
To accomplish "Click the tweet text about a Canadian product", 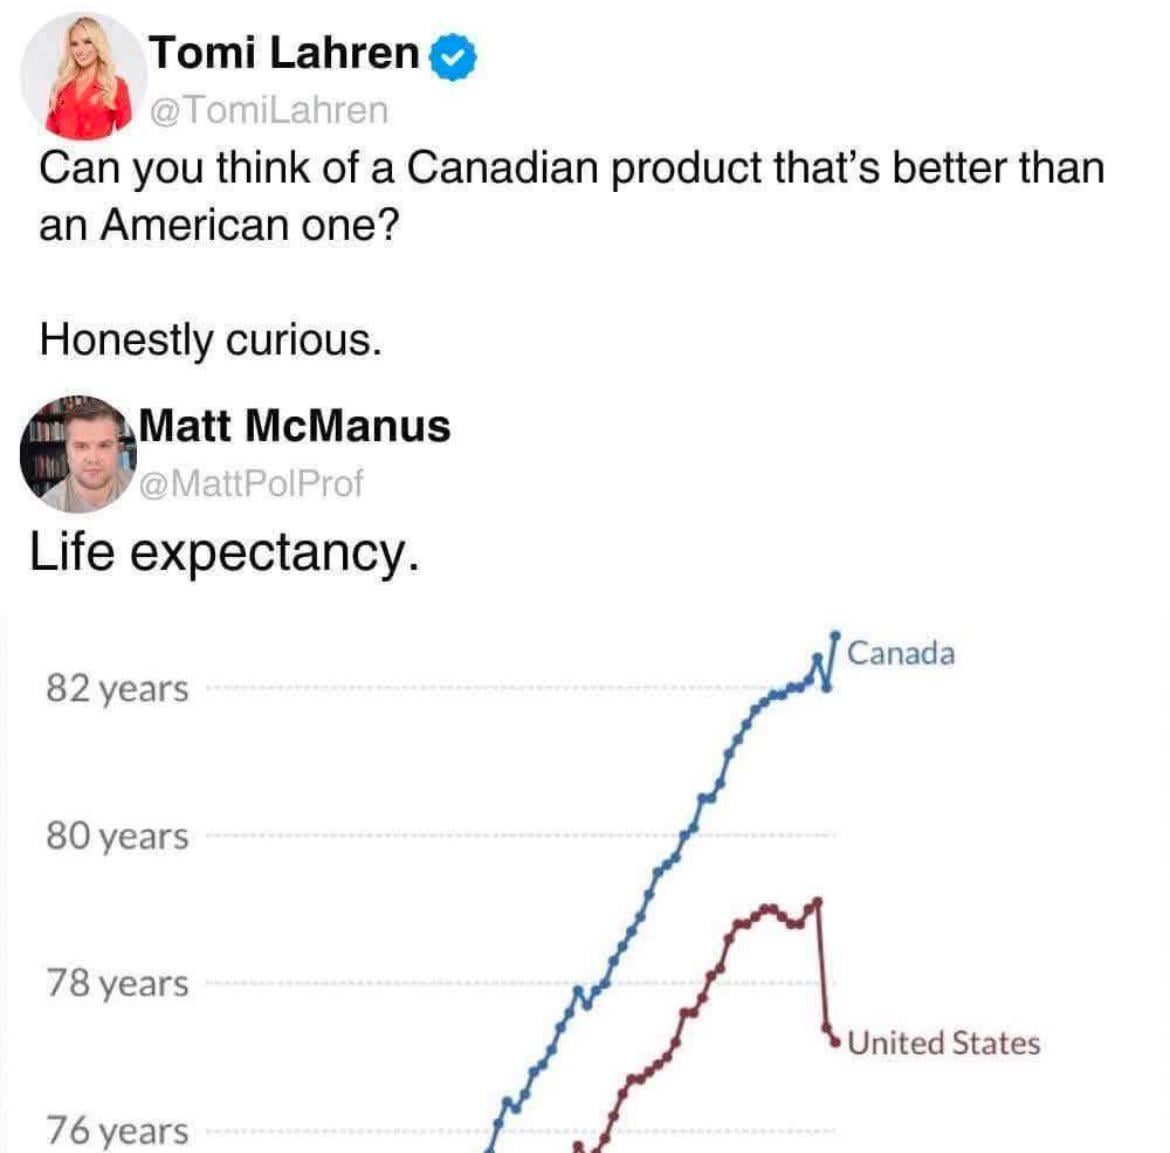I will [x=571, y=195].
